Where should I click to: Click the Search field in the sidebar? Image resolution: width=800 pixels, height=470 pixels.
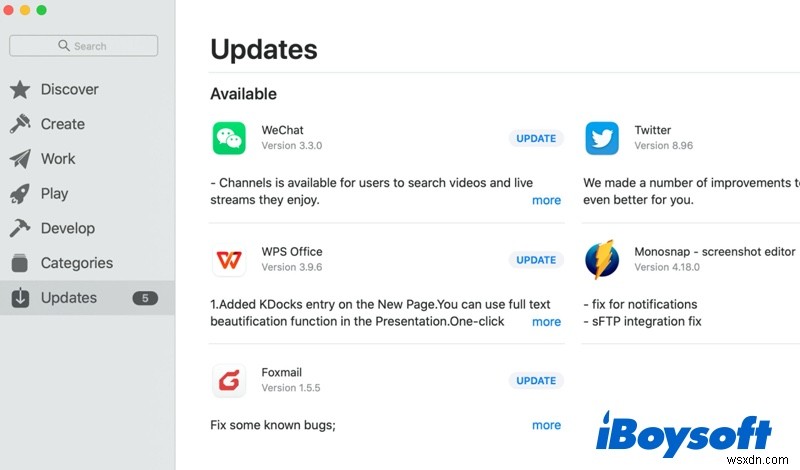pyautogui.click(x=84, y=46)
